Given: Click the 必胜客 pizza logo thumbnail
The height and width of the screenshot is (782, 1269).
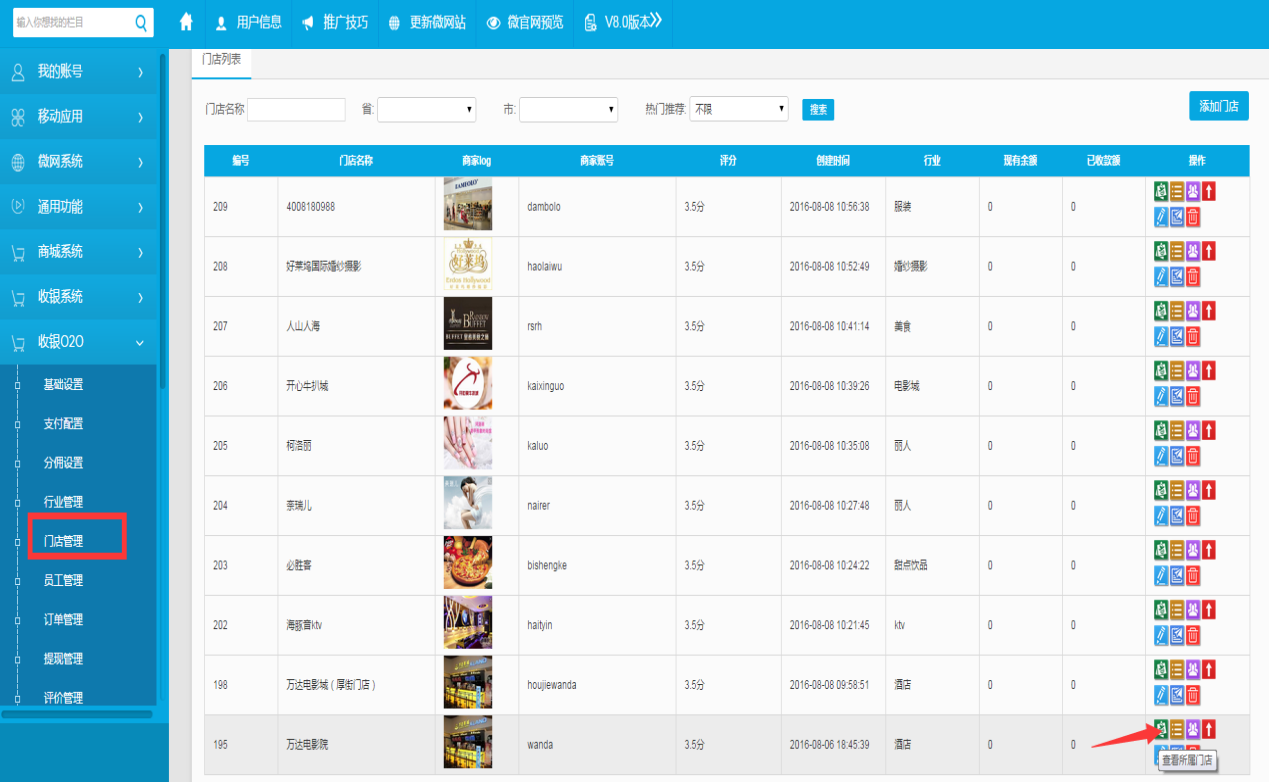Looking at the screenshot, I should [x=467, y=565].
